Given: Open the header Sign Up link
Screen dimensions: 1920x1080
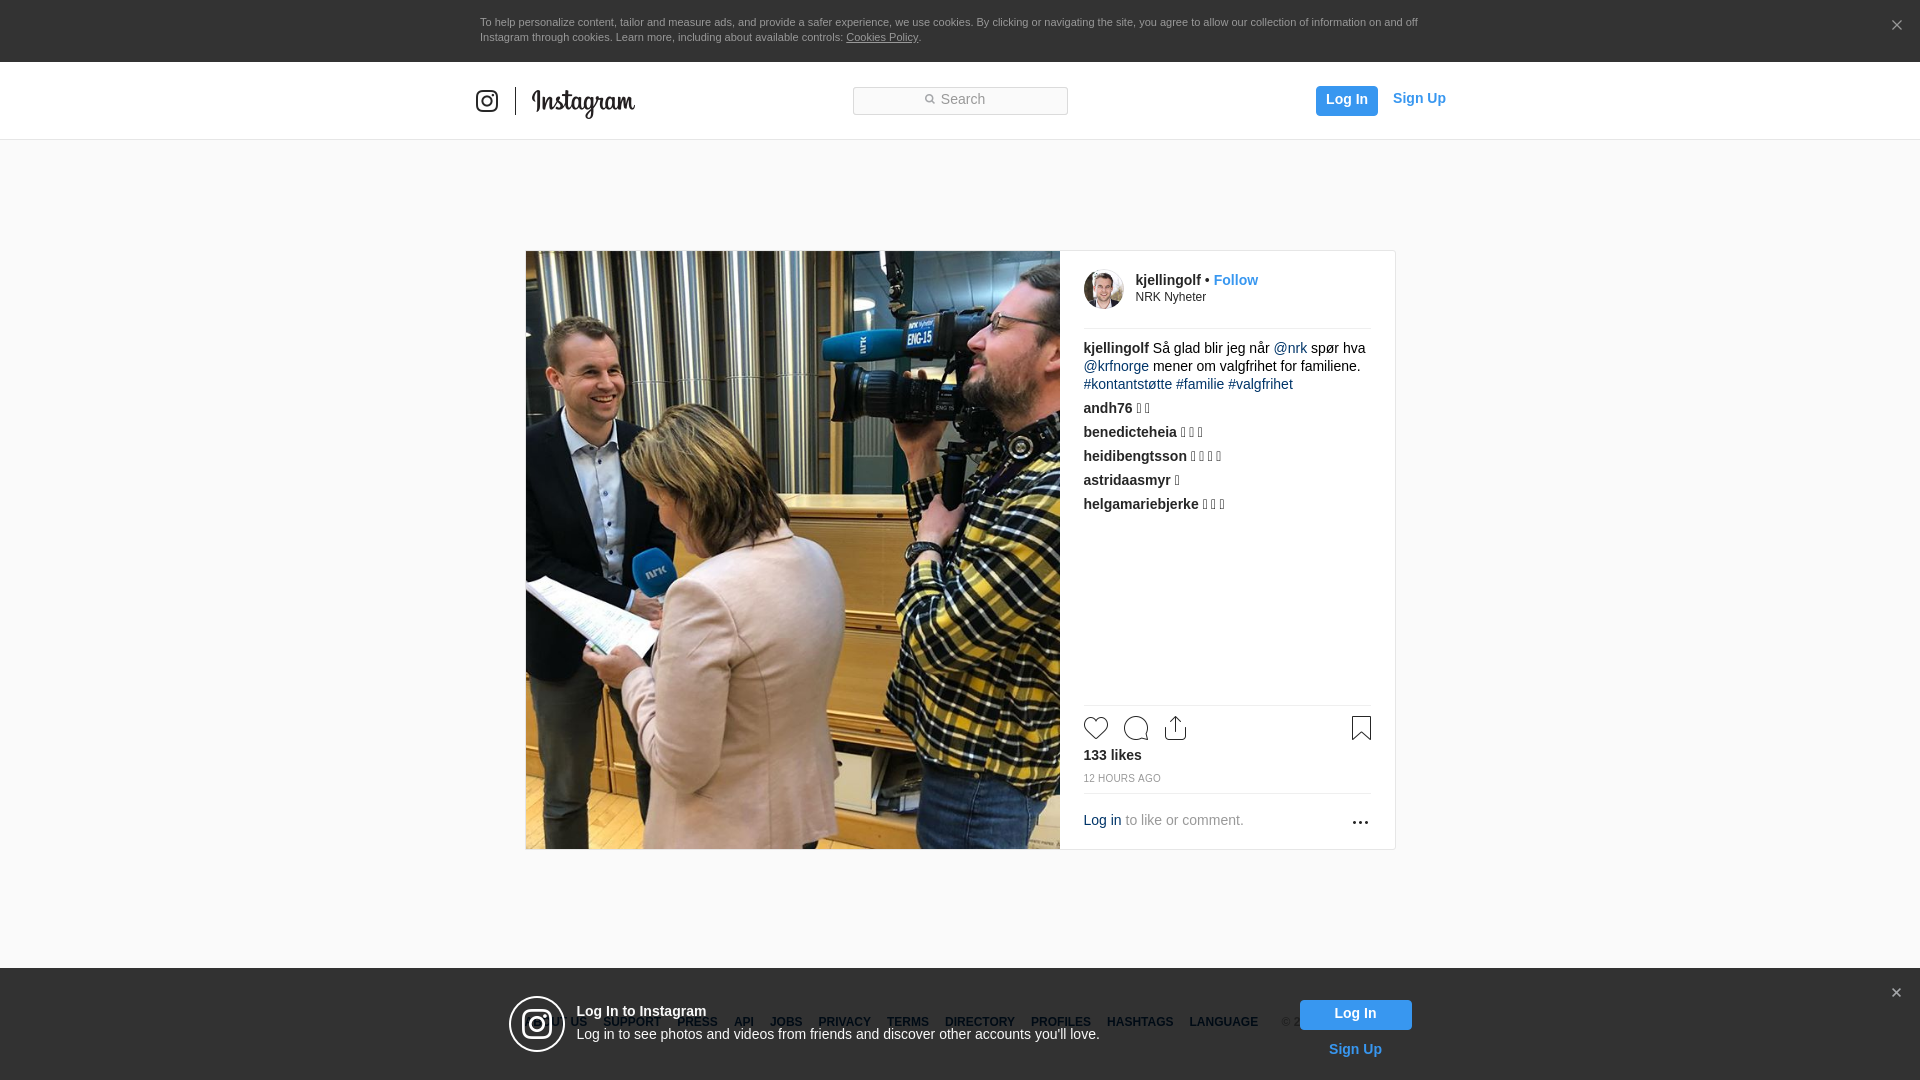Looking at the screenshot, I should pyautogui.click(x=1418, y=98).
